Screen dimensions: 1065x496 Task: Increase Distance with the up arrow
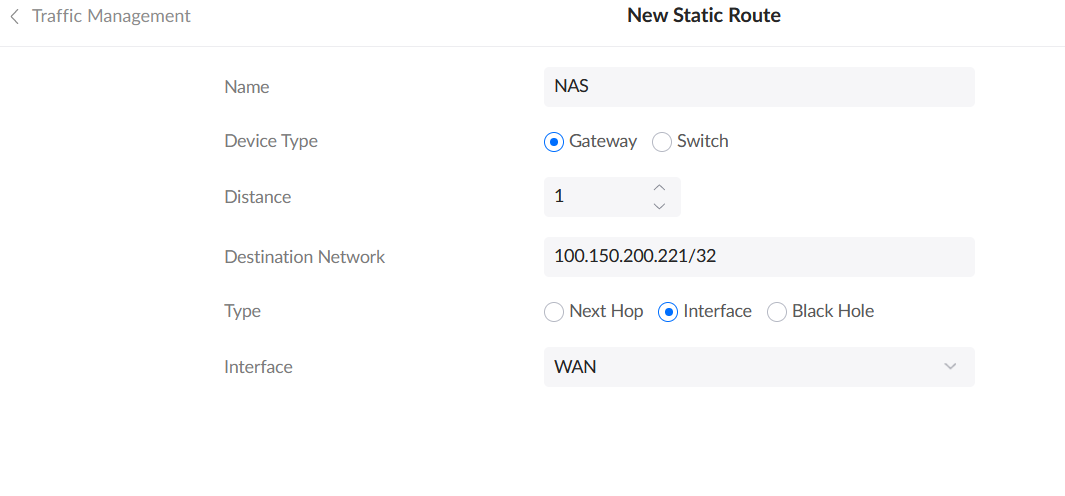coord(659,187)
